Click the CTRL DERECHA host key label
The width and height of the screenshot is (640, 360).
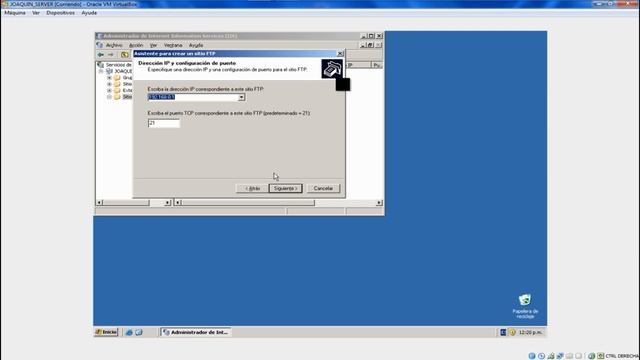click(x=622, y=356)
